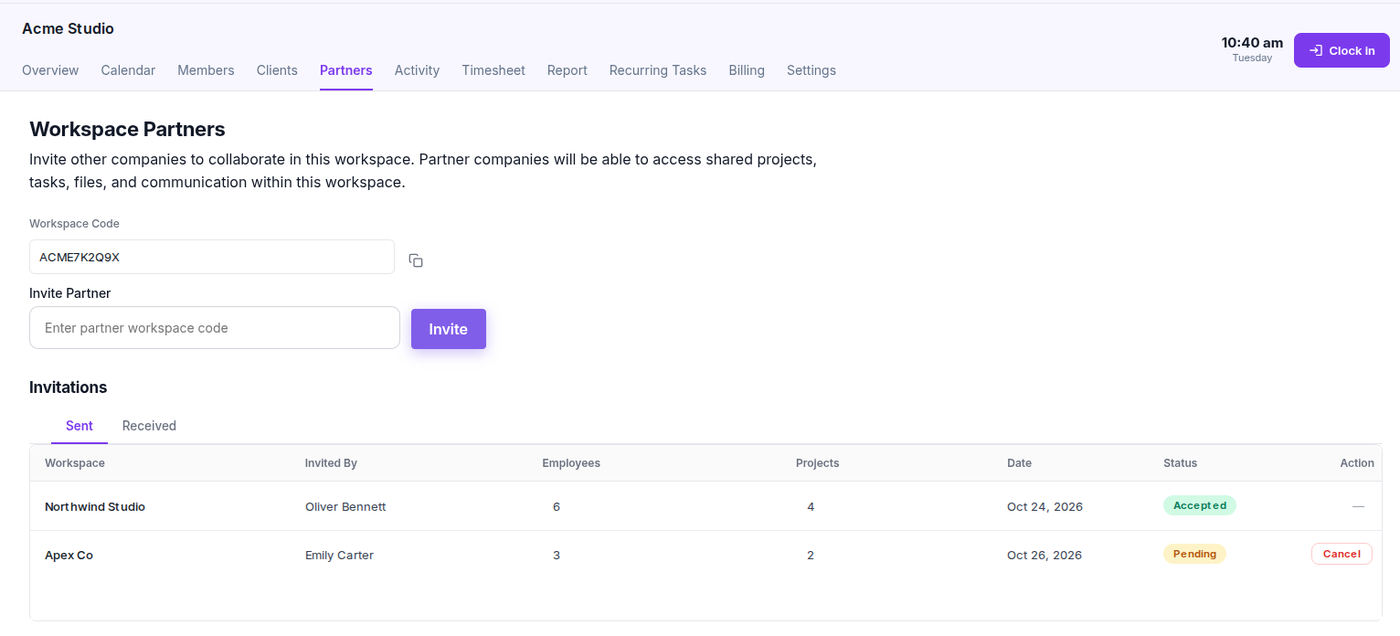Screen dimensions: 1400x636
Task: Copy the workspace code with the copy icon
Action: (416, 260)
